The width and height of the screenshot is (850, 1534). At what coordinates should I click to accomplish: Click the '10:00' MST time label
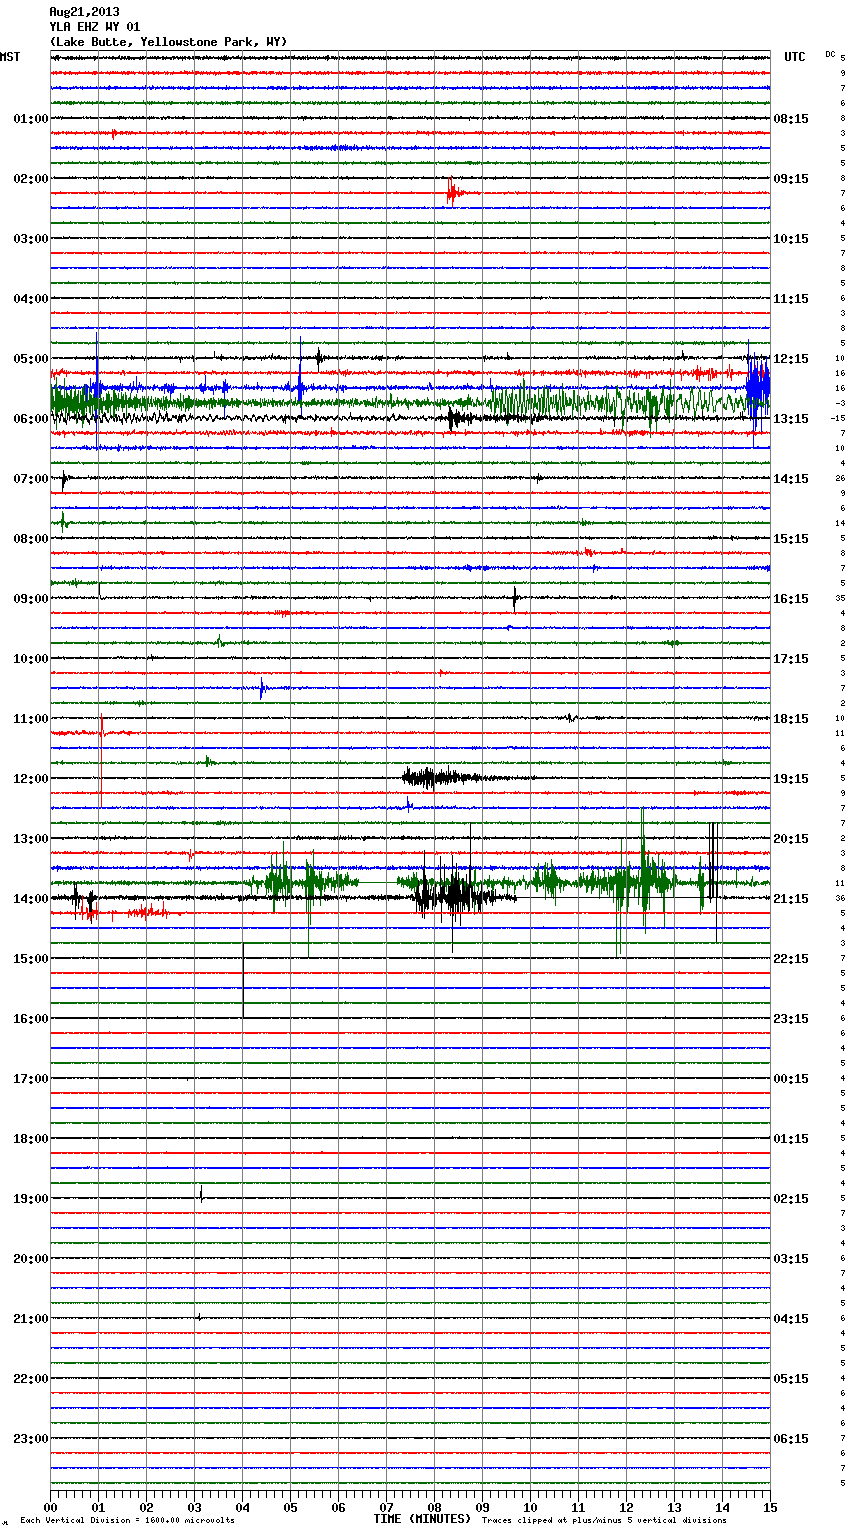click(x=30, y=659)
